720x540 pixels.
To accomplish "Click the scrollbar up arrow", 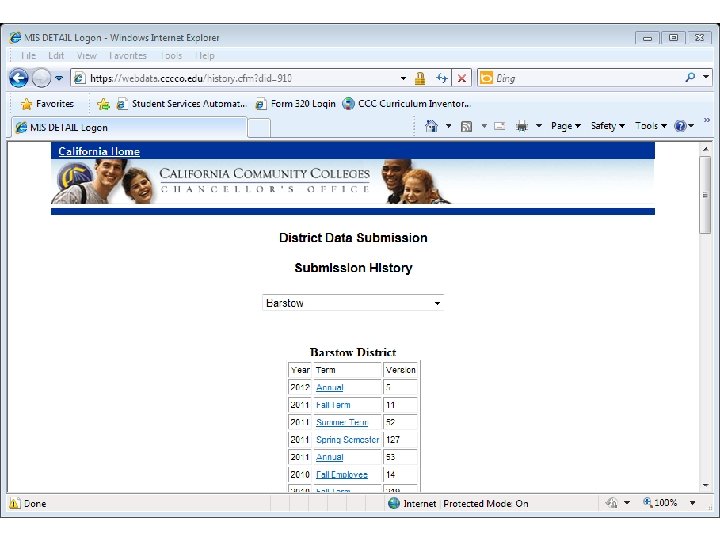I will (x=705, y=149).
